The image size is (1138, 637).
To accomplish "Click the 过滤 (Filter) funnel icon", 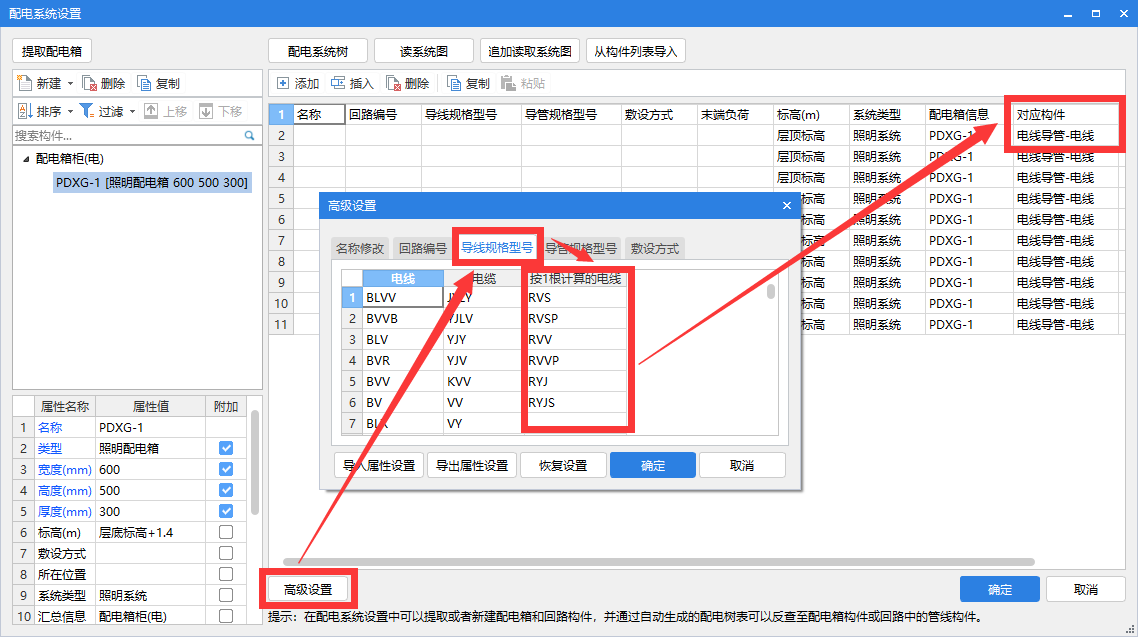I will 87,111.
